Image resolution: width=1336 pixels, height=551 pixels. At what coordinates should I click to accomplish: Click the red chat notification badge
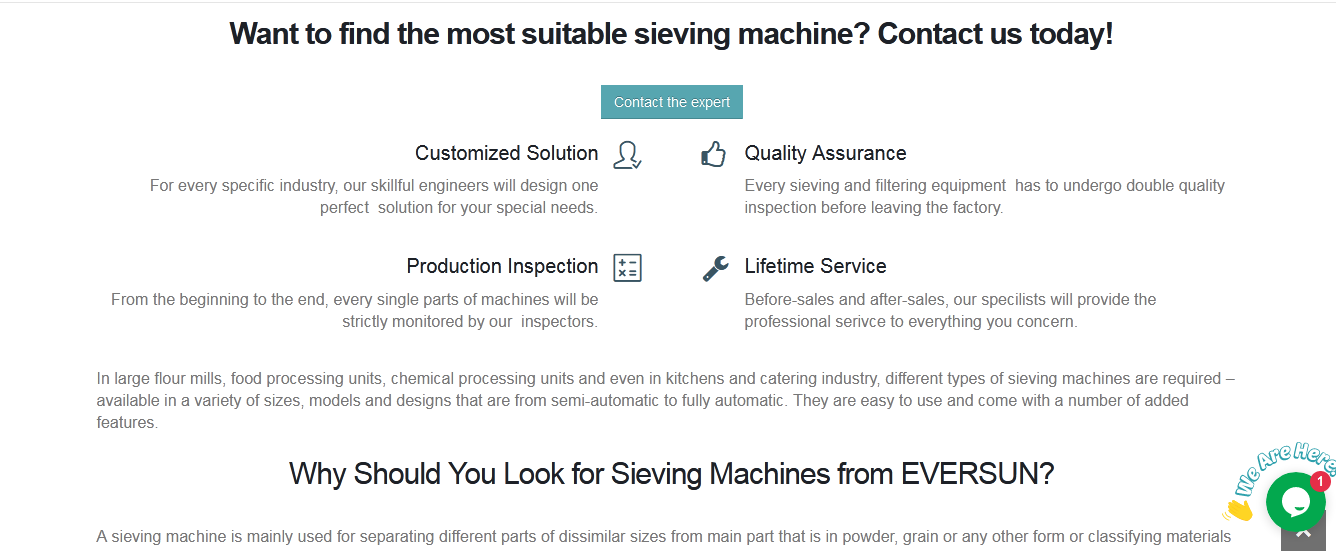pos(1320,482)
